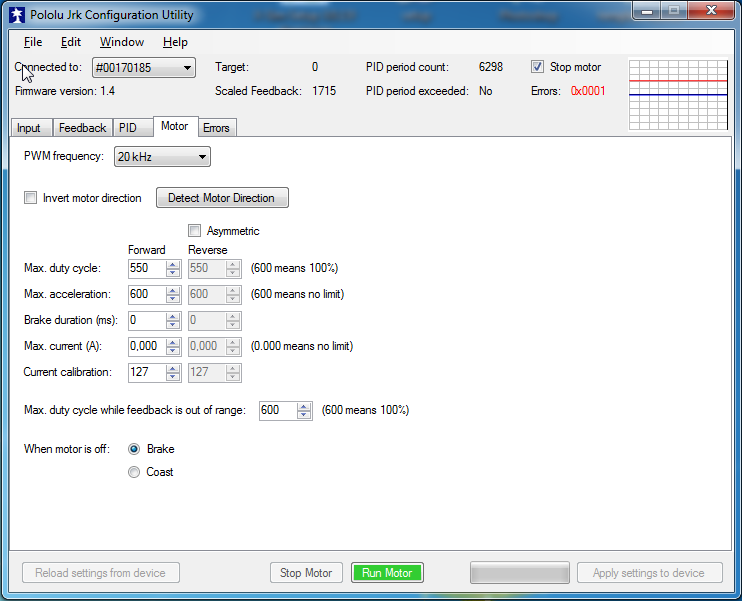Screen dimensions: 742x601
Task: Switch to the Input tab
Action: click(31, 128)
